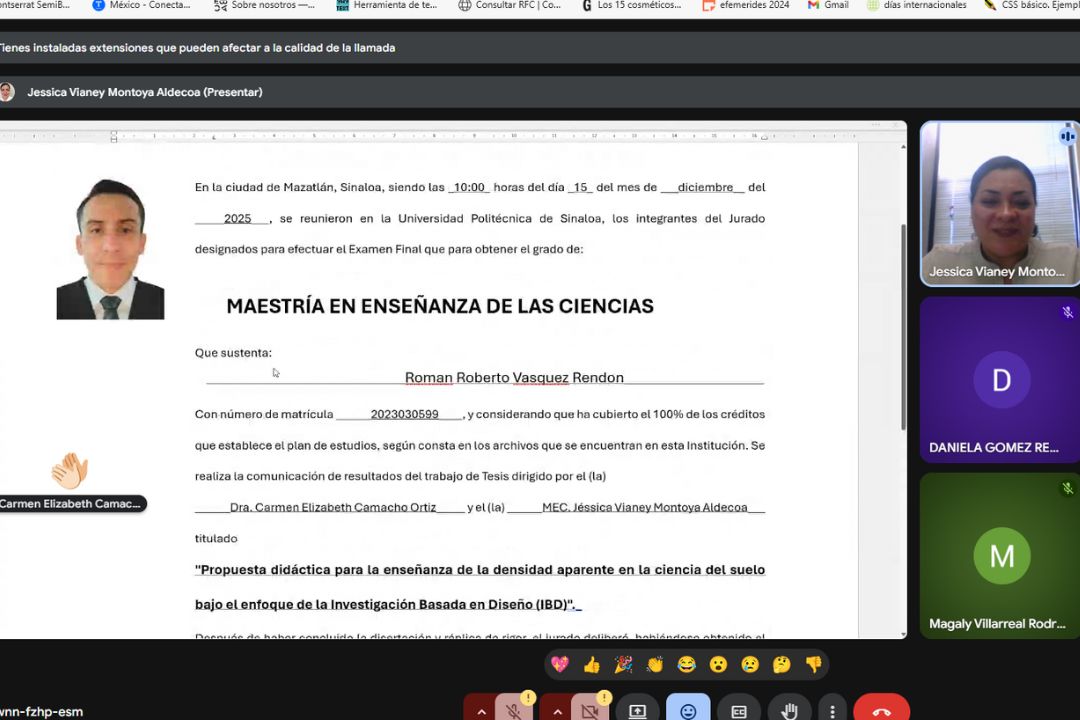
Task: Send the thumbs down reaction
Action: pos(813,665)
